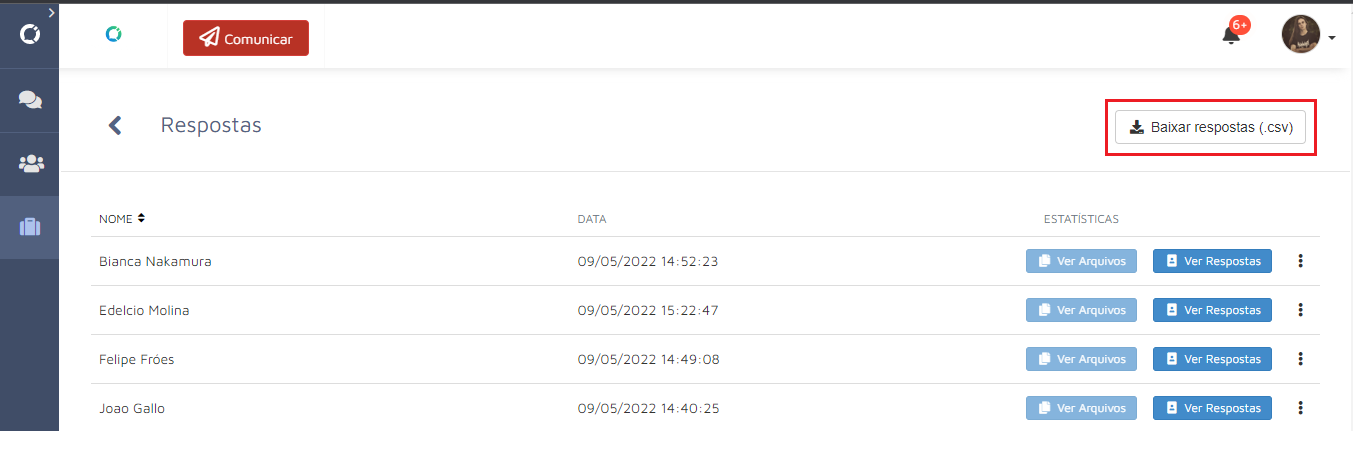Open the people groups sidebar icon
The height and width of the screenshot is (460, 1353).
(x=30, y=163)
